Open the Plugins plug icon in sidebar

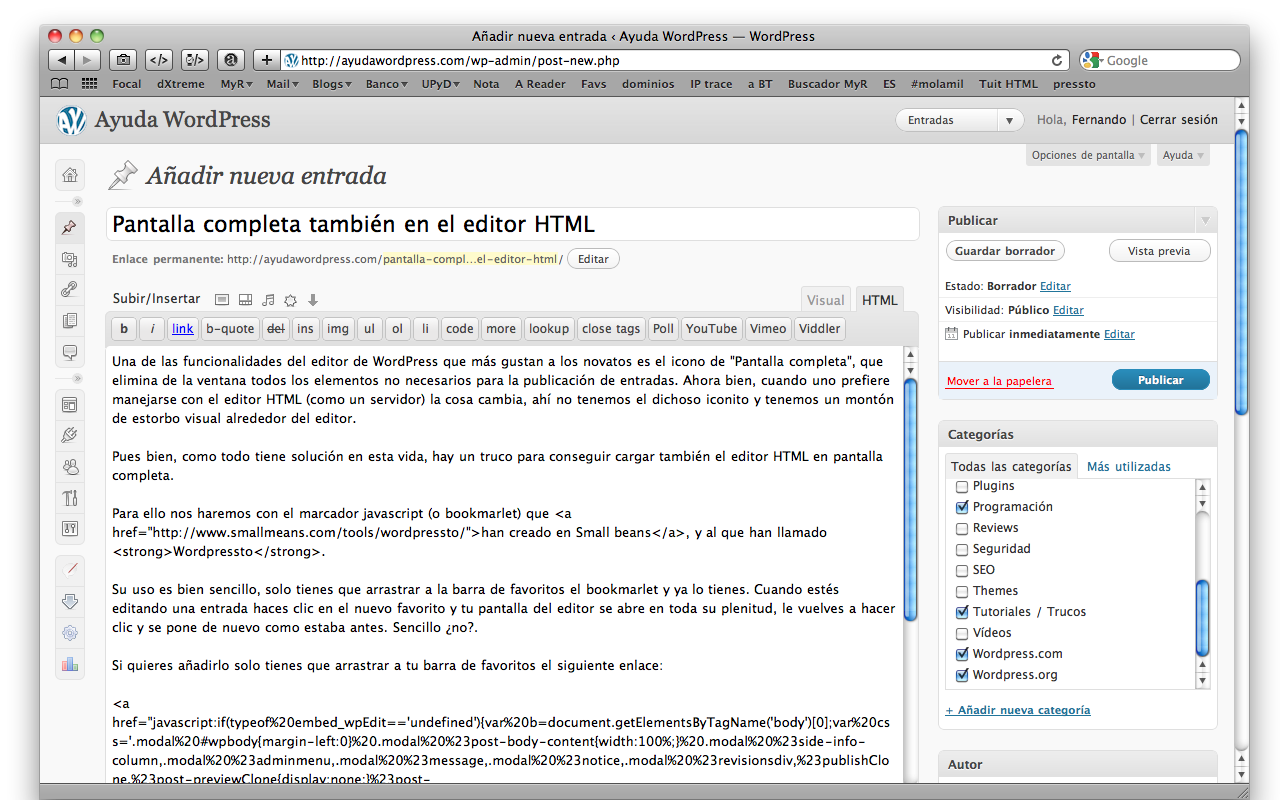69,435
